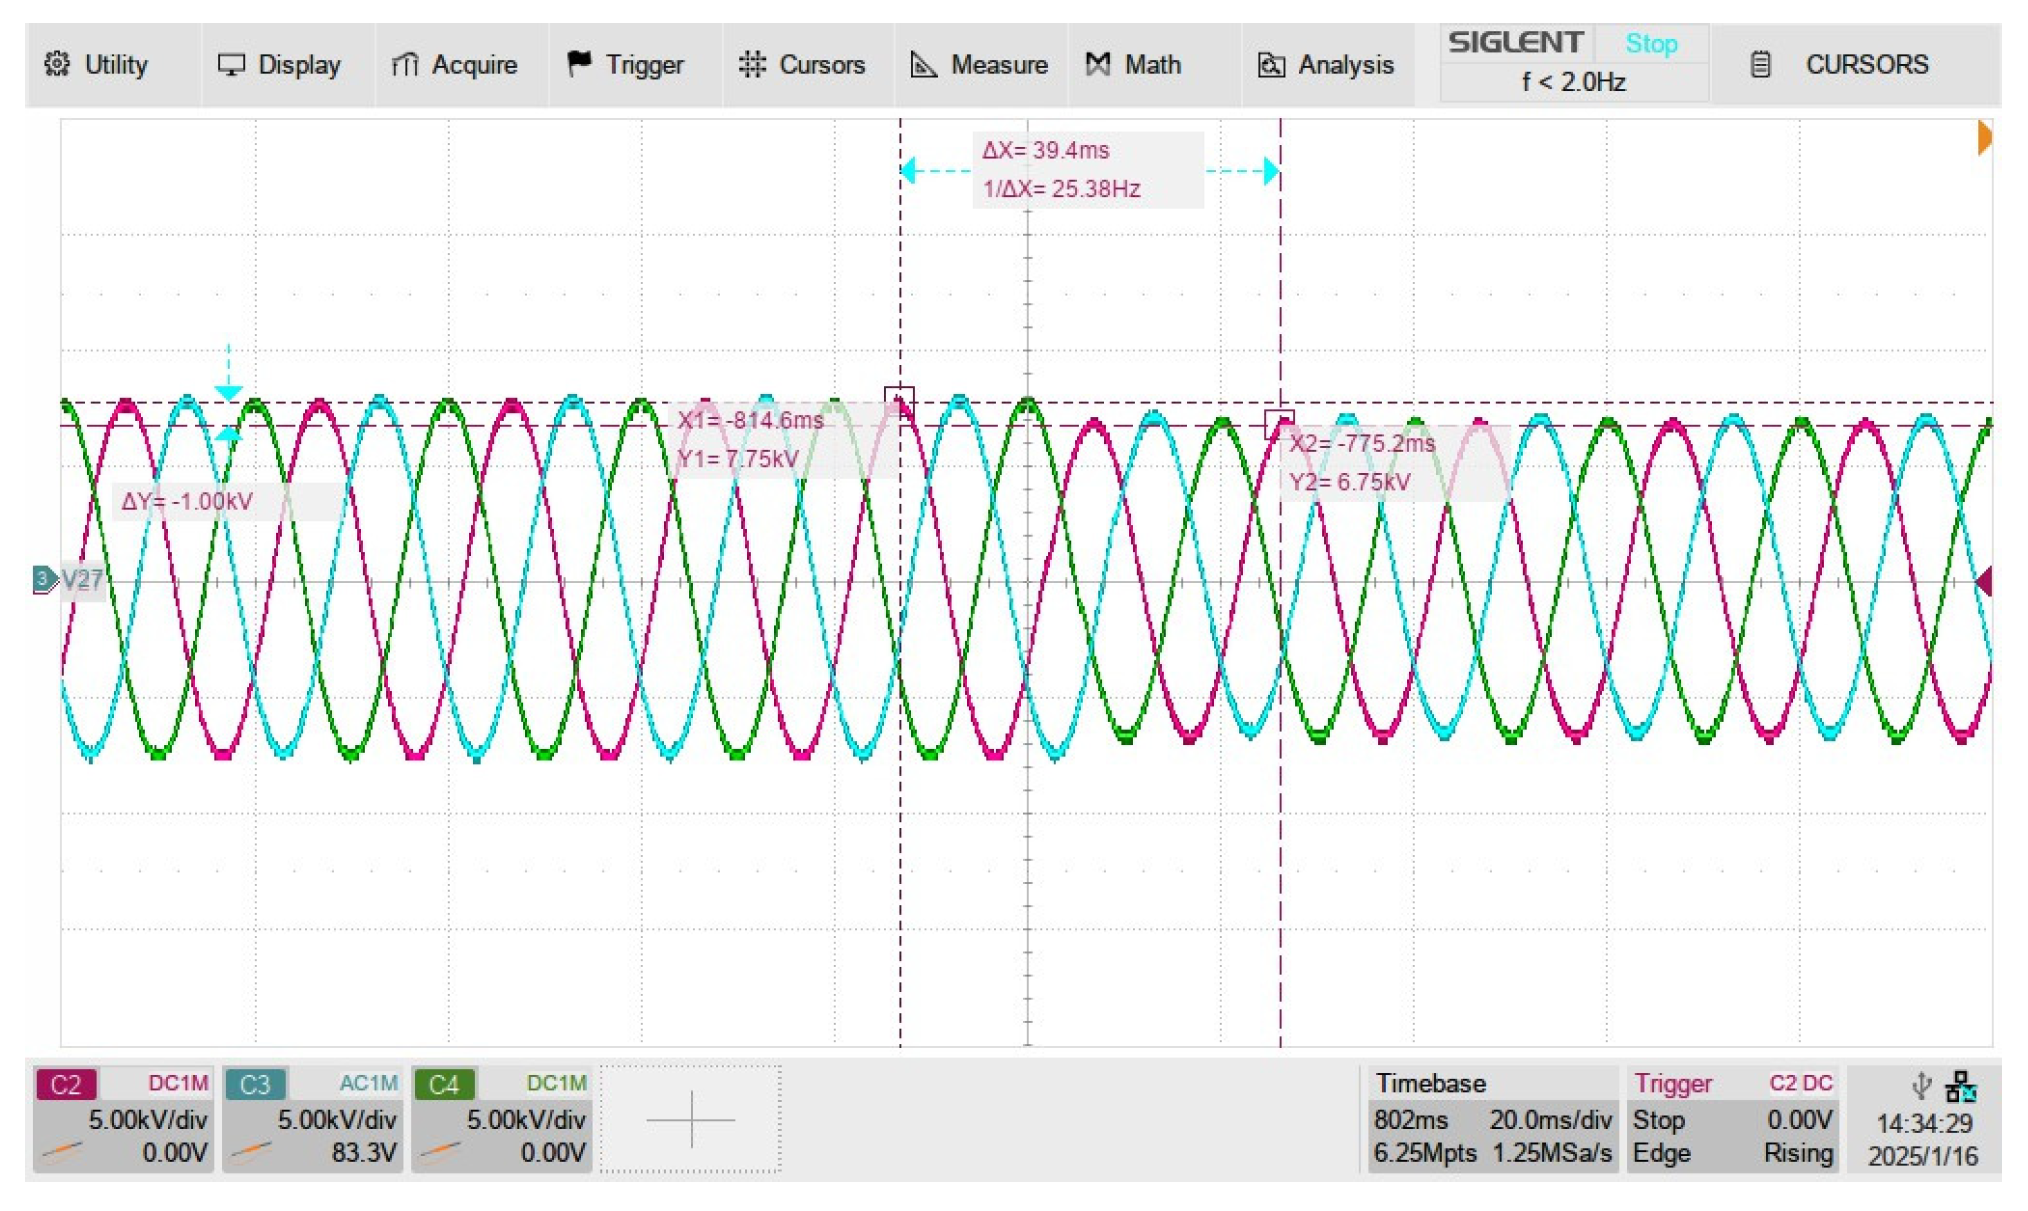The height and width of the screenshot is (1211, 2028).
Task: Click the network status icon
Action: pyautogui.click(x=1960, y=1086)
